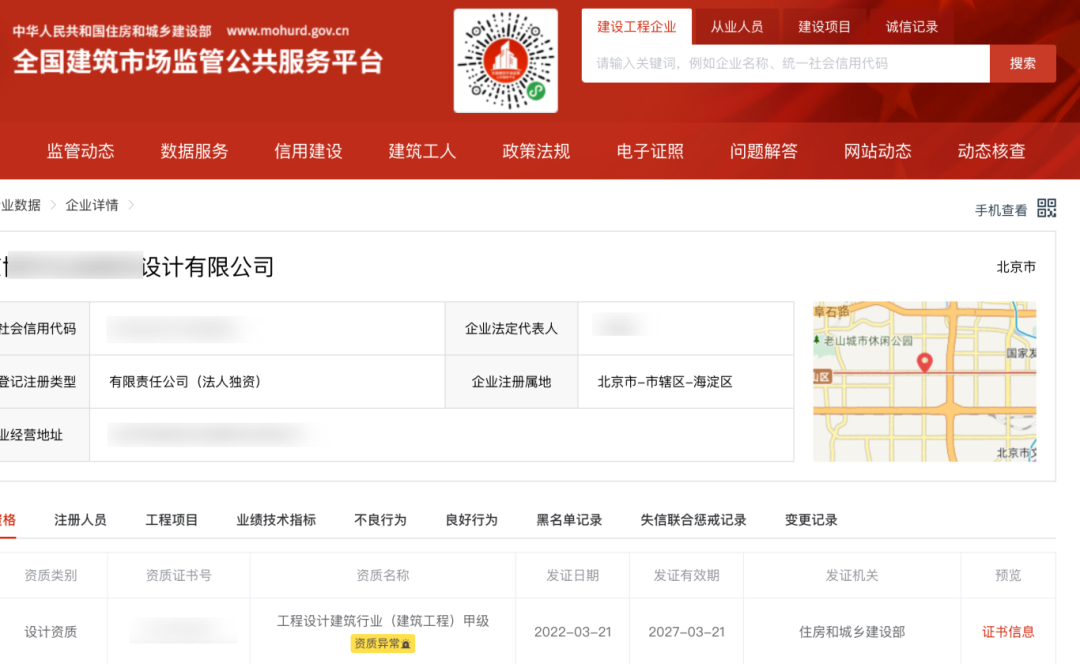This screenshot has width=1080, height=664.
Task: Click the small QR icon beside 手机查看
Action: pyautogui.click(x=1046, y=207)
